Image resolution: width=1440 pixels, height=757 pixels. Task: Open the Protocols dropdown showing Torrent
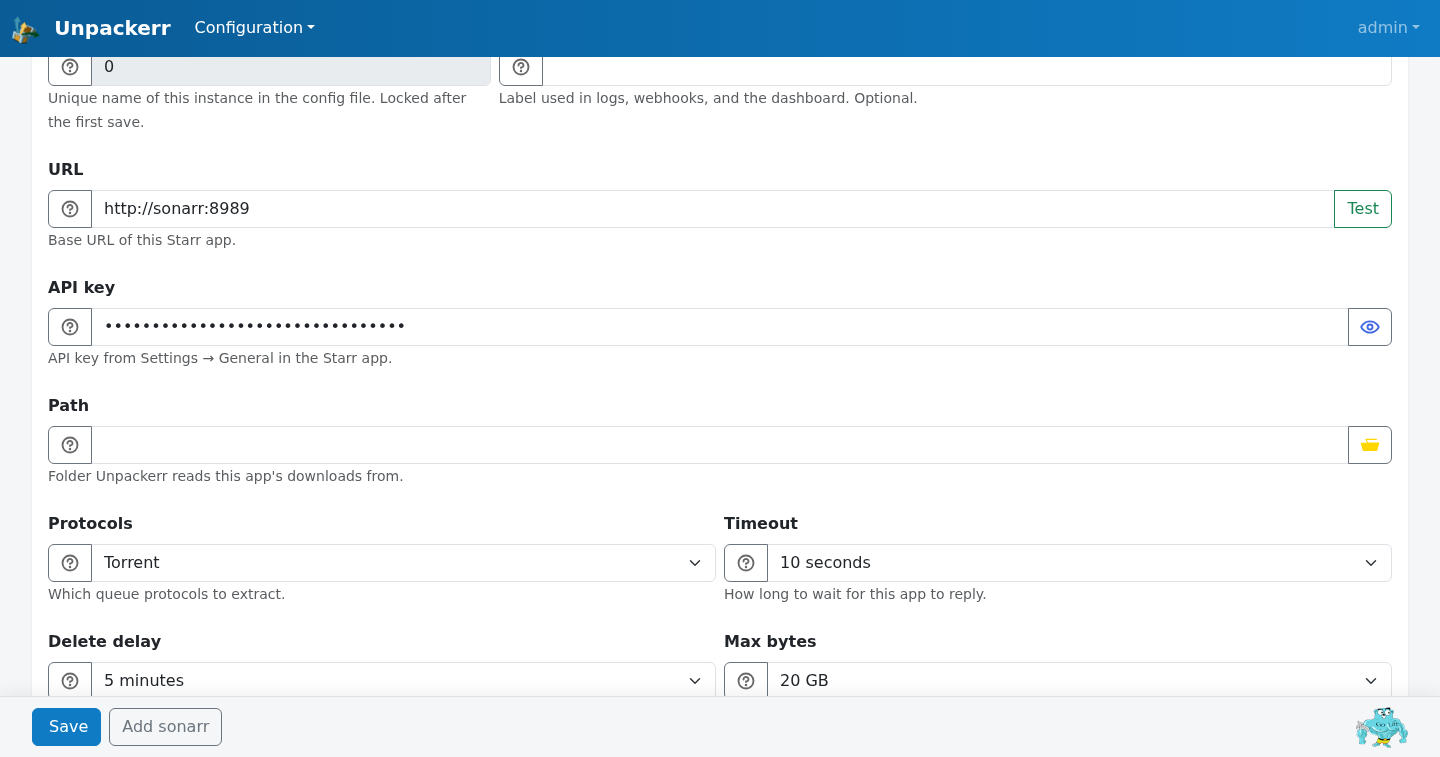pos(403,563)
